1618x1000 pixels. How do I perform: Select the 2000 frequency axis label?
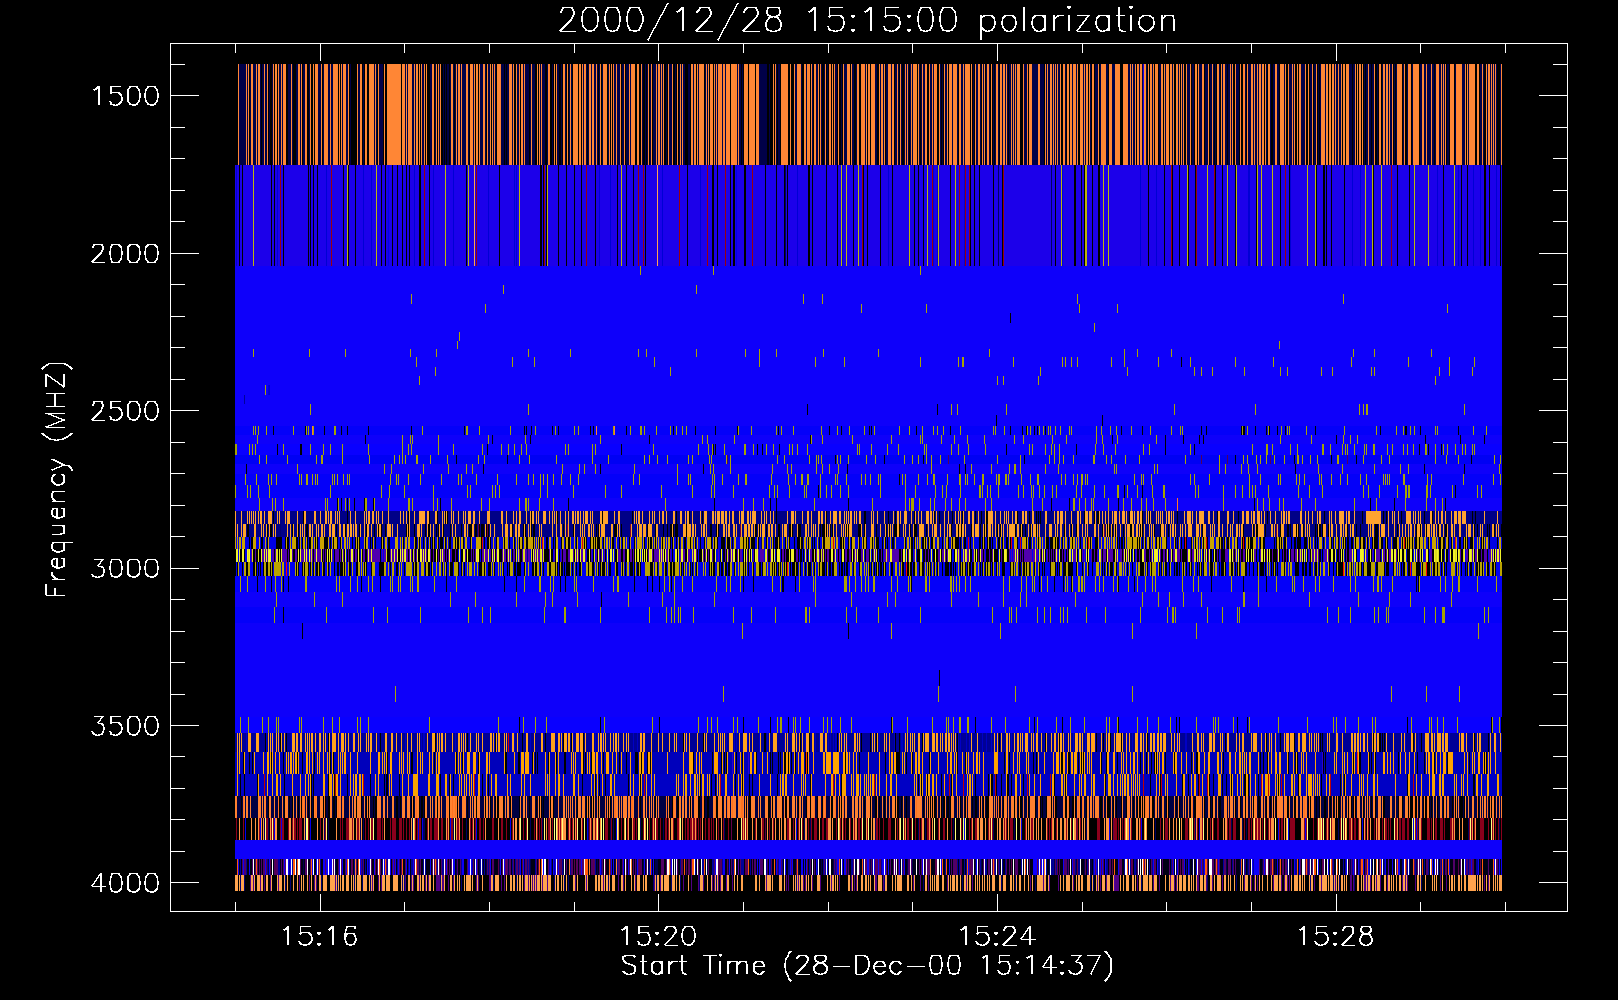click(125, 254)
